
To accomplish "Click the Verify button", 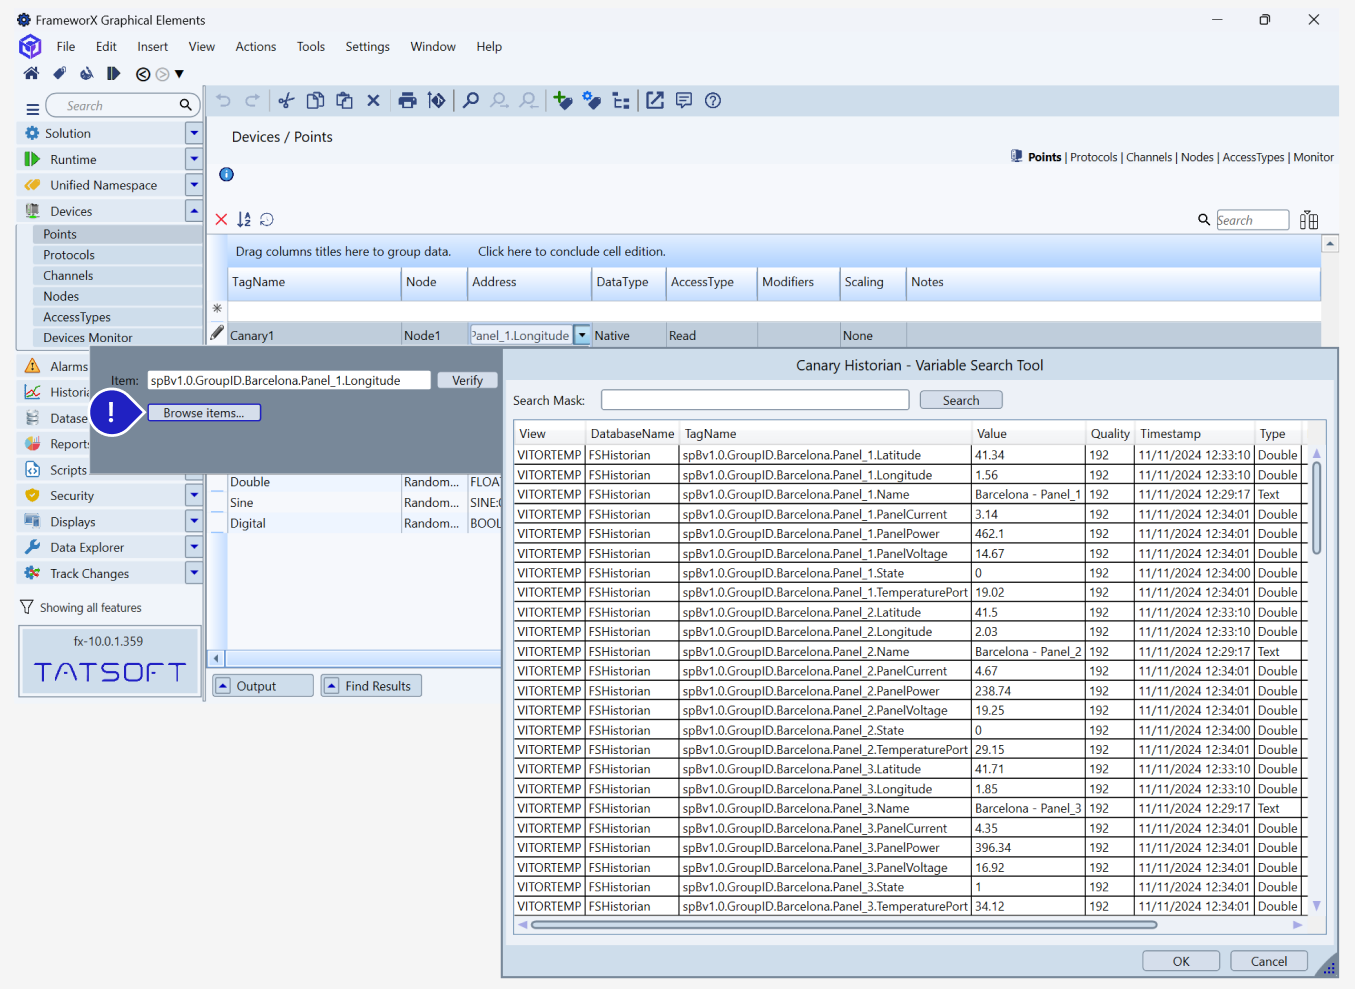I will 467,380.
